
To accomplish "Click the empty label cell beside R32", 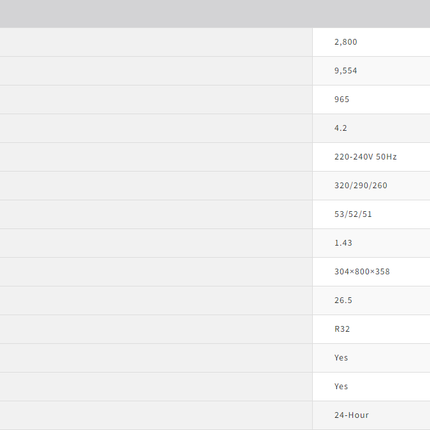I will pyautogui.click(x=156, y=329).
